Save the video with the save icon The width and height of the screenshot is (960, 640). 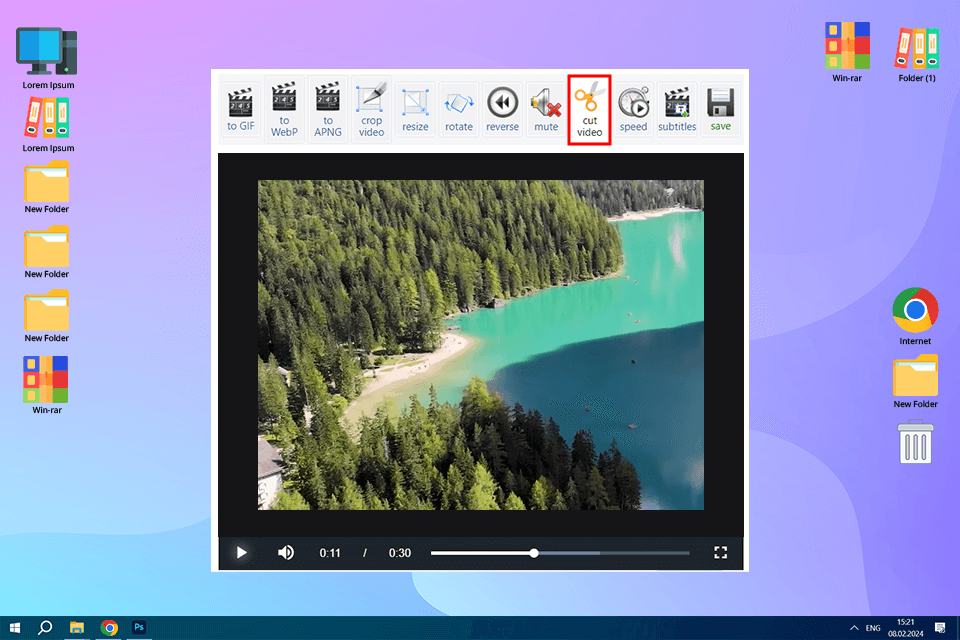point(721,110)
